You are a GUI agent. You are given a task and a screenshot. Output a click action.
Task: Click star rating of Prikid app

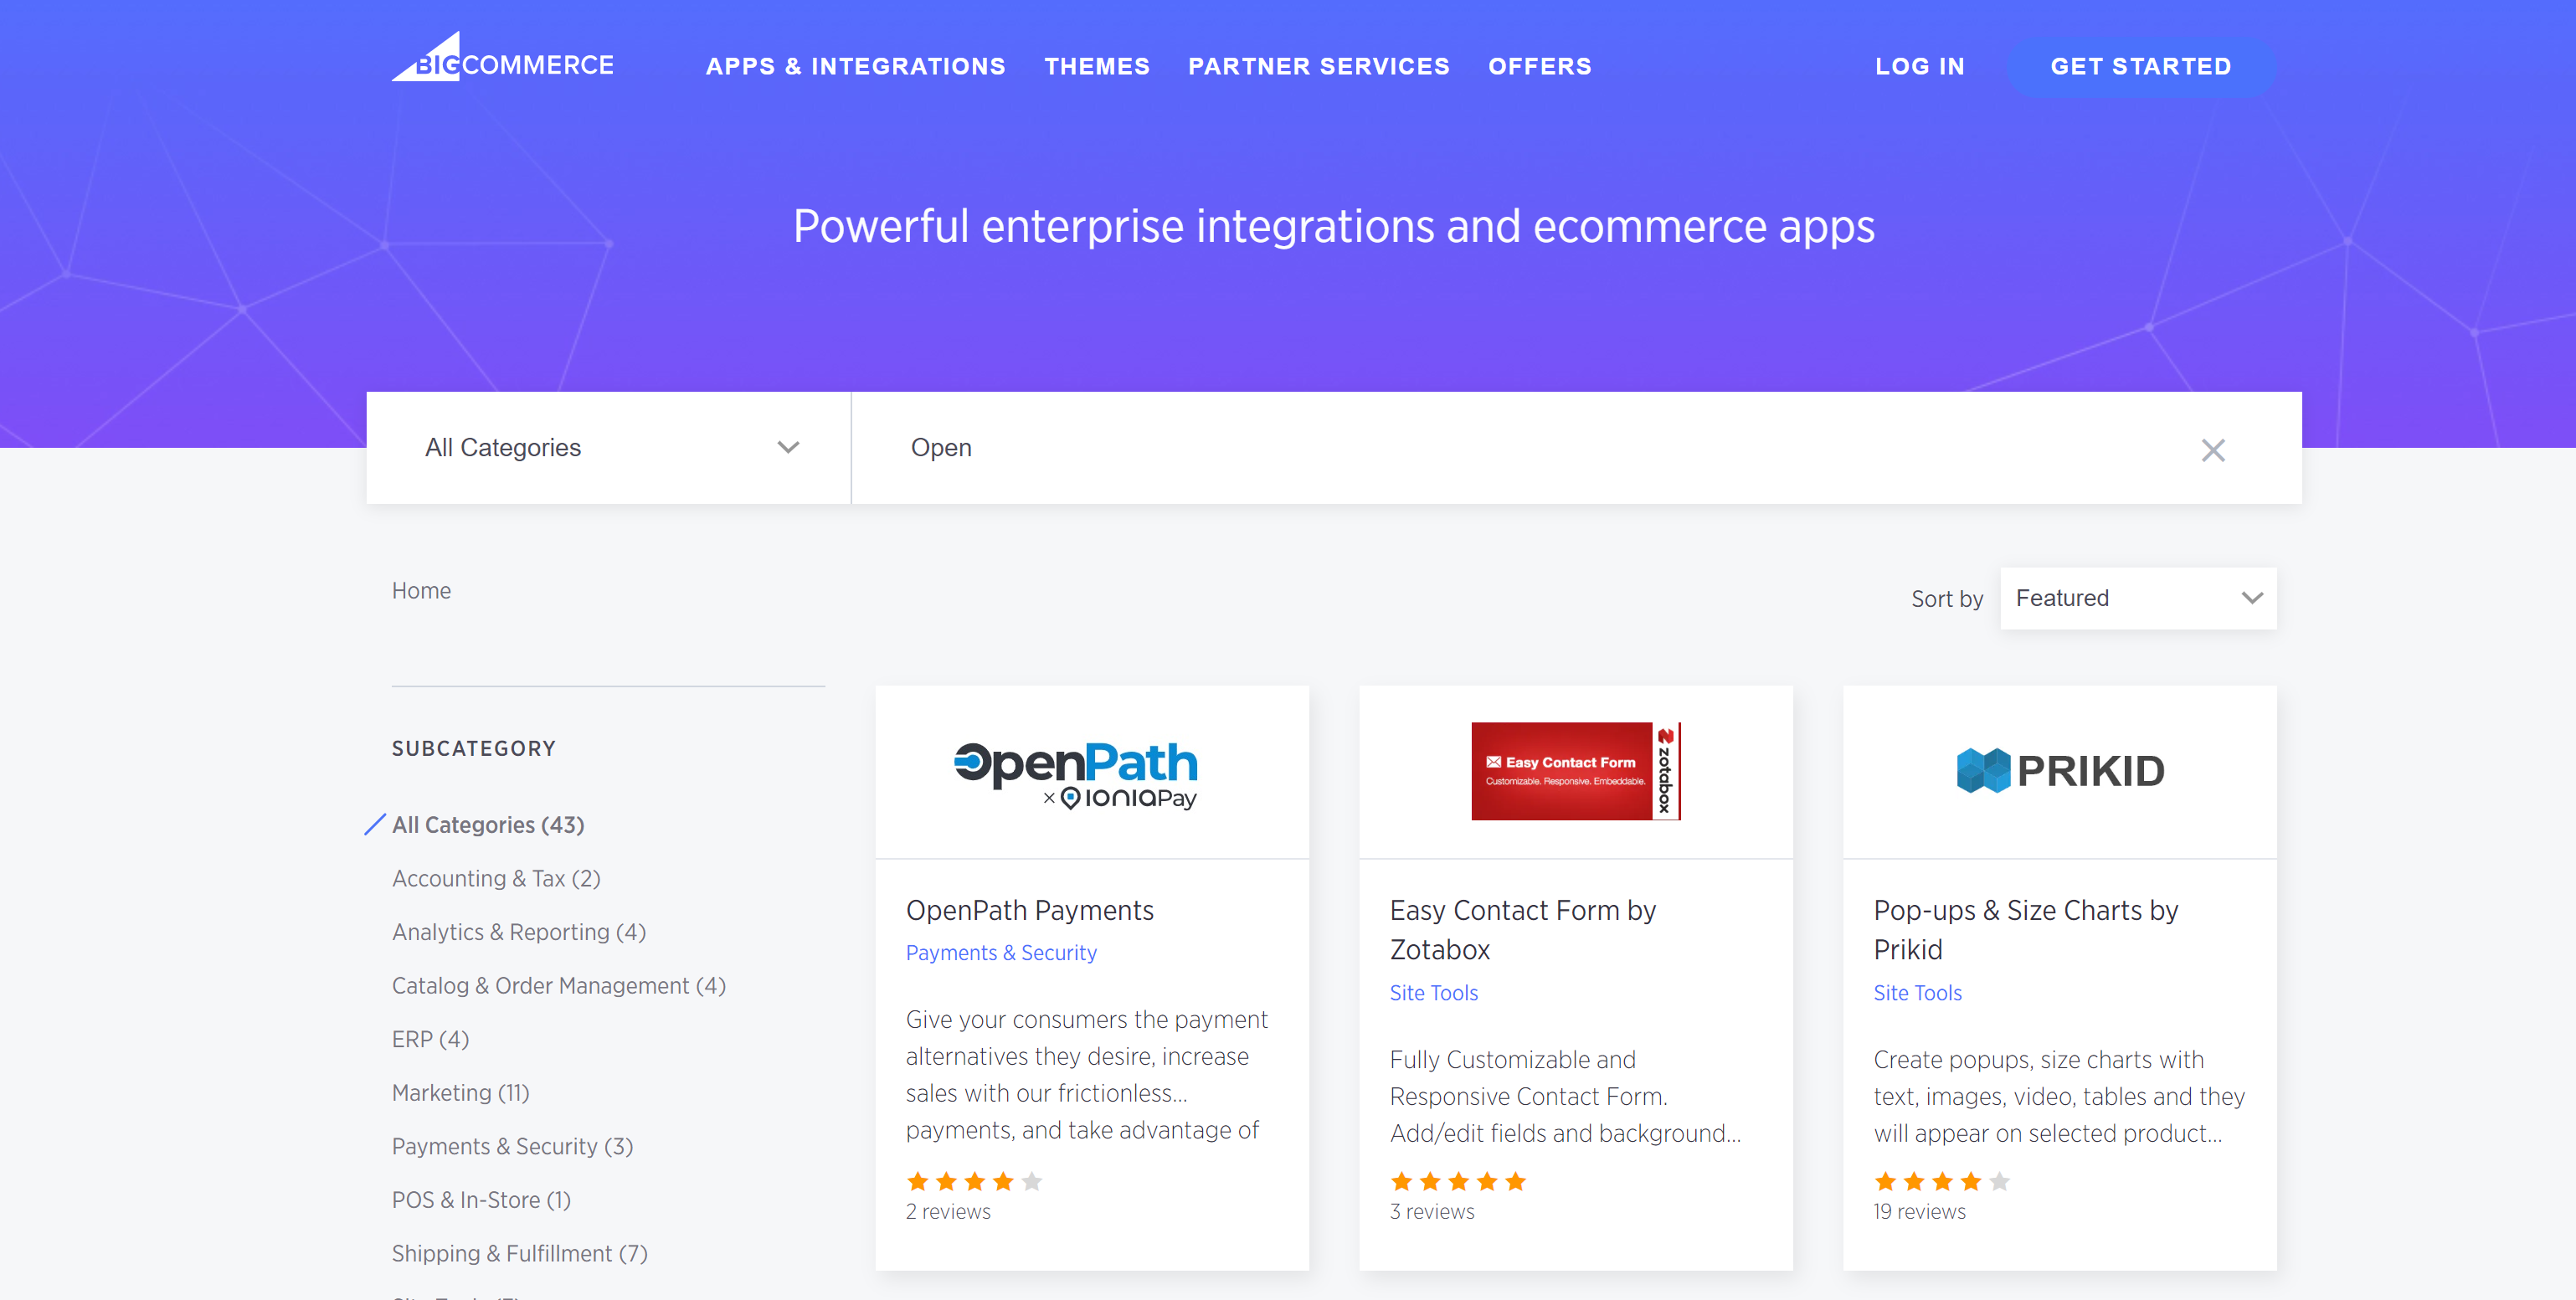1941,1182
